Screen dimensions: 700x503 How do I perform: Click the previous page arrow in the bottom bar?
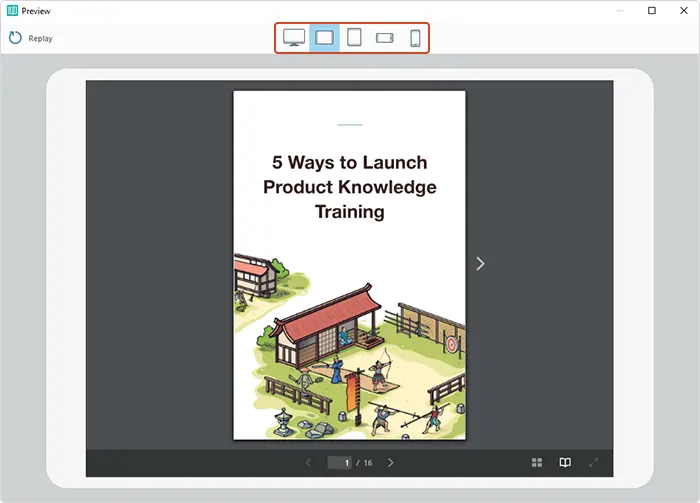tap(308, 463)
